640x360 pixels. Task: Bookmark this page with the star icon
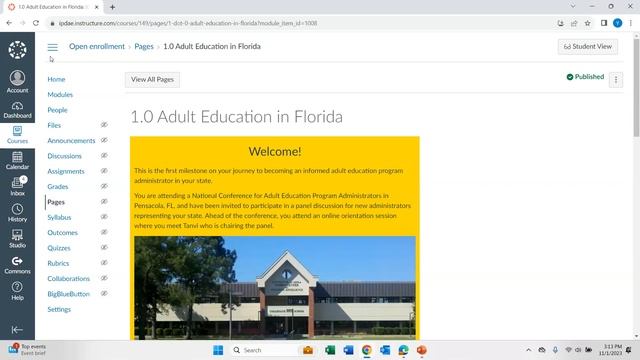[x=587, y=23]
